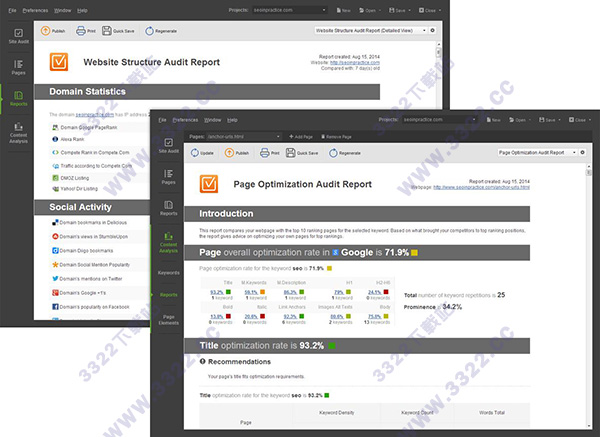Screen dimensions: 600x437
Task: Open Help menu in front window
Action: 232,120
